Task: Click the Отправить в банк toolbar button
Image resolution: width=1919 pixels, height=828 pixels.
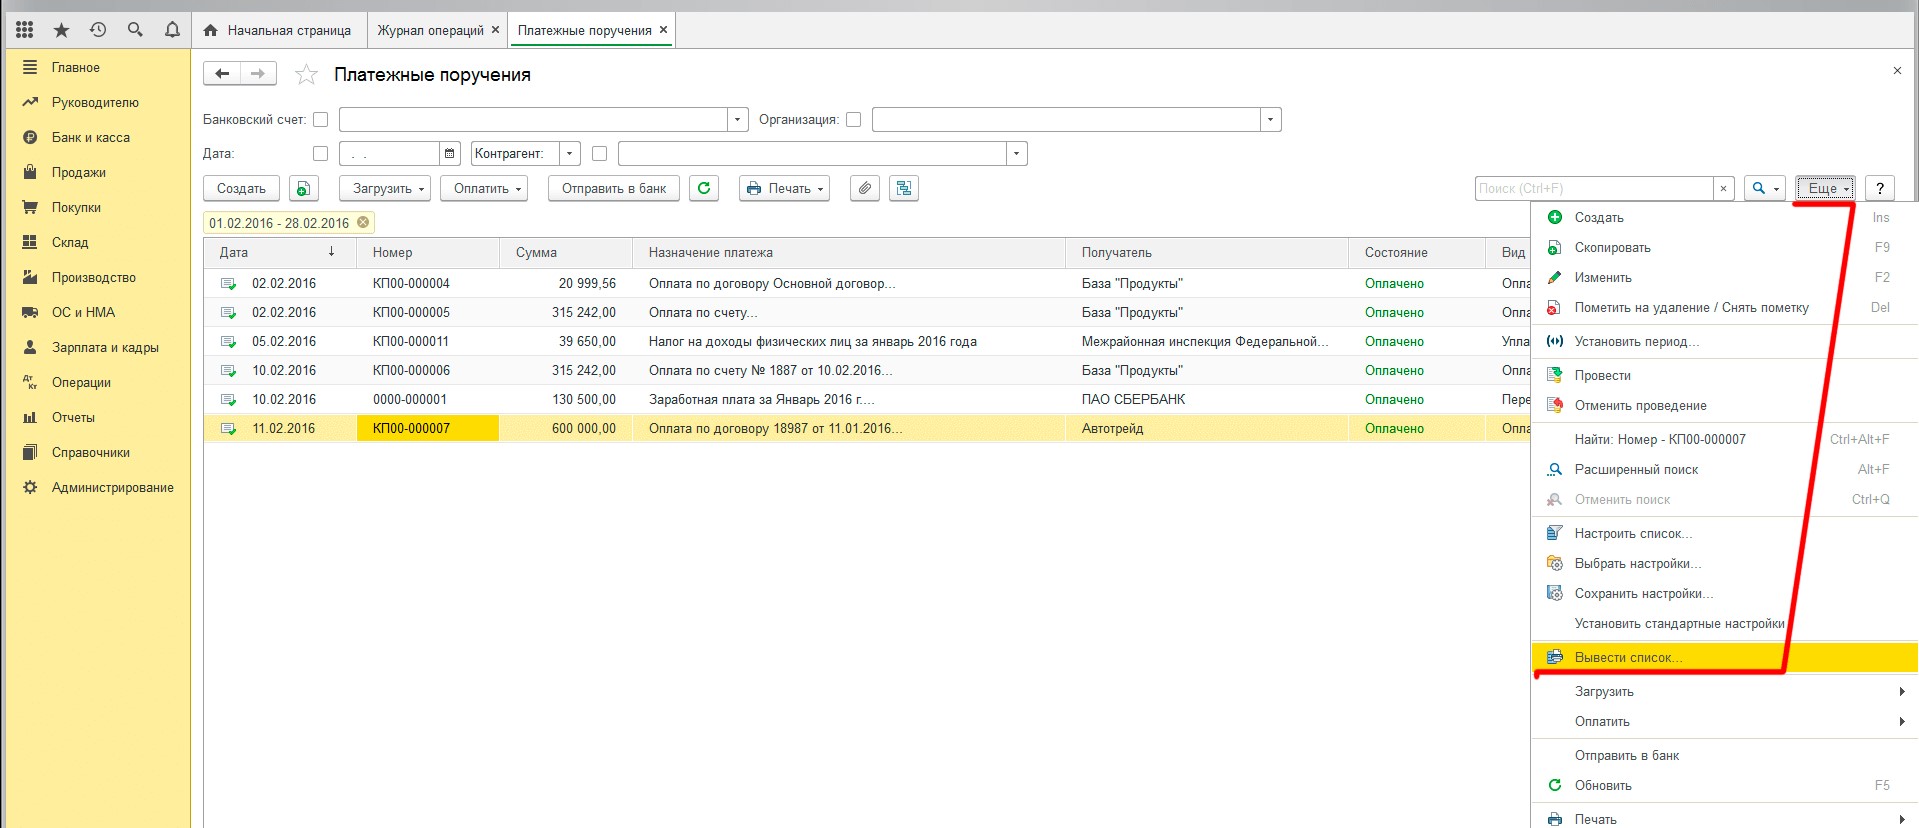Action: coord(613,188)
